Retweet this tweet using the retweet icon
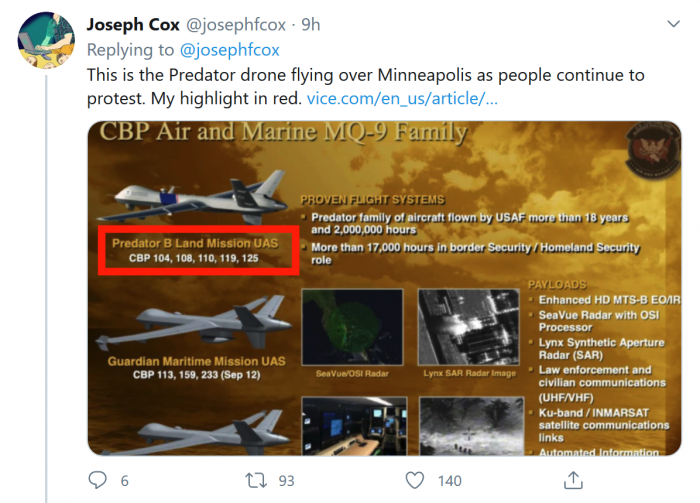Viewport: 700px width, 503px height. pos(256,480)
